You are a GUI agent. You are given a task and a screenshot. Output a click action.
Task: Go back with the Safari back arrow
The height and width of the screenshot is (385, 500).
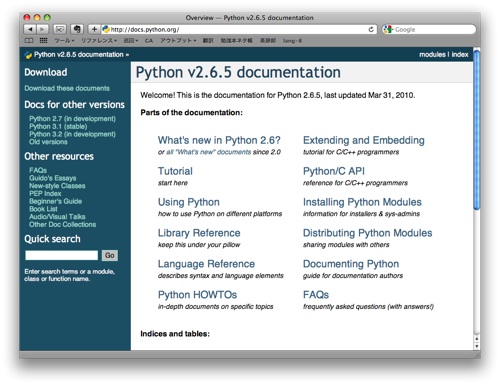(x=30, y=29)
